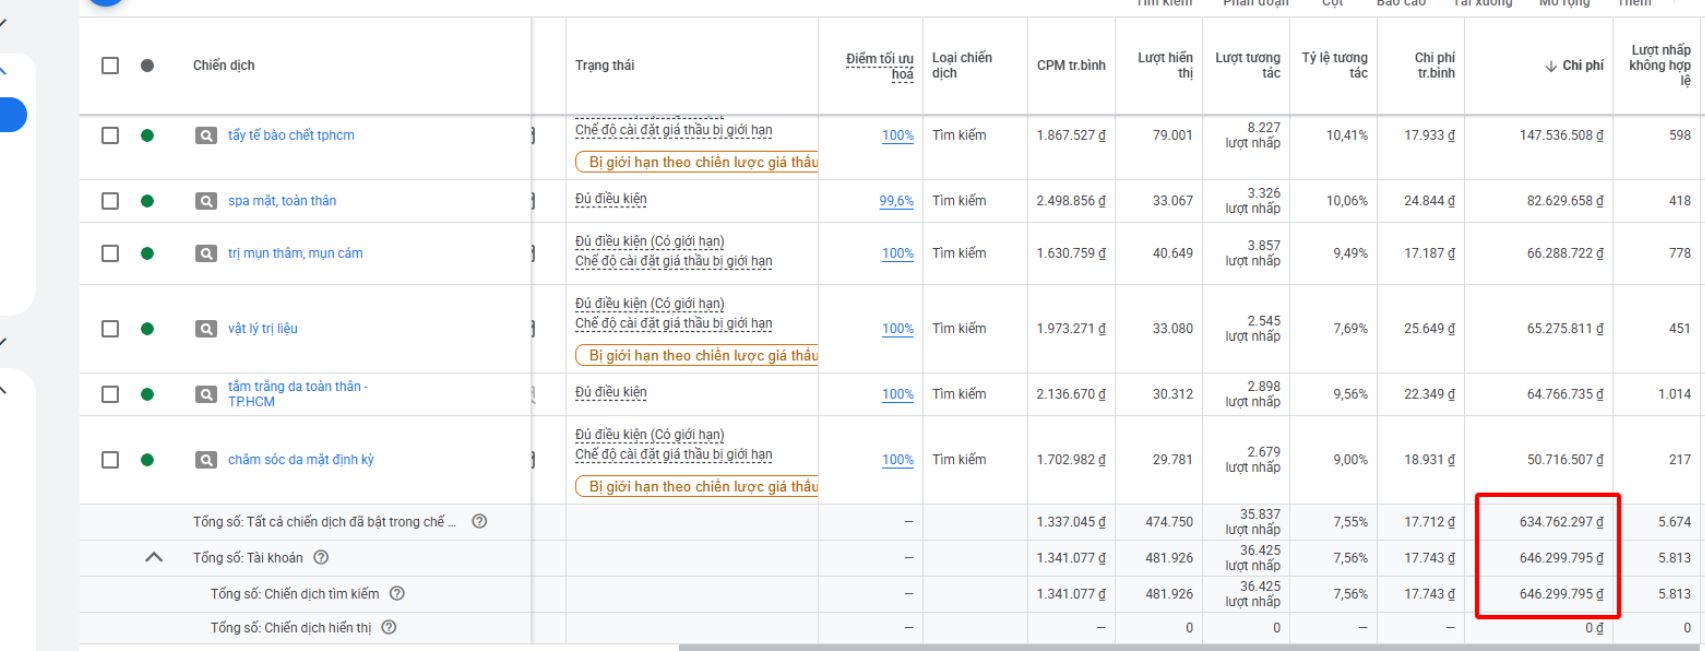Click bid strategy limited badge for chăm sóc da mặt

coord(697,486)
